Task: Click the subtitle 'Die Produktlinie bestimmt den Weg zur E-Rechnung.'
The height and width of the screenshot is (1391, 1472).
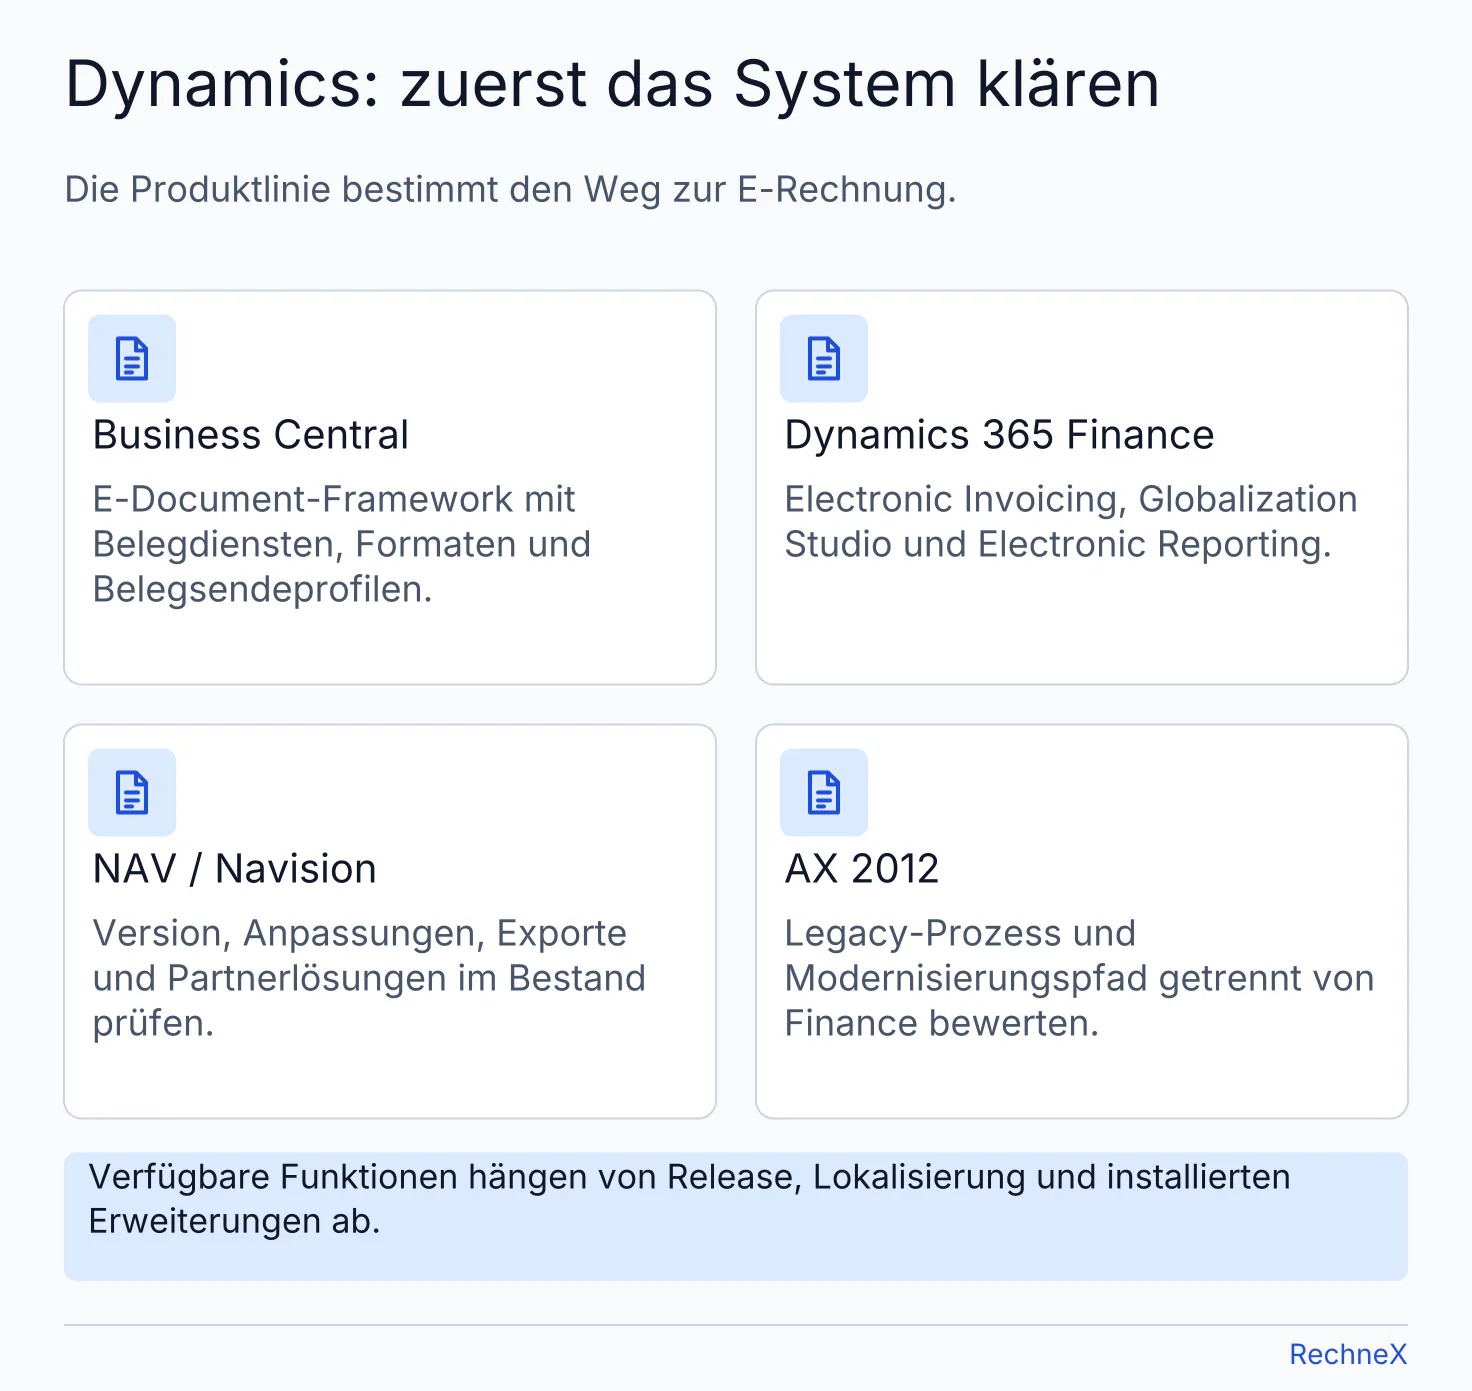Action: tap(511, 189)
